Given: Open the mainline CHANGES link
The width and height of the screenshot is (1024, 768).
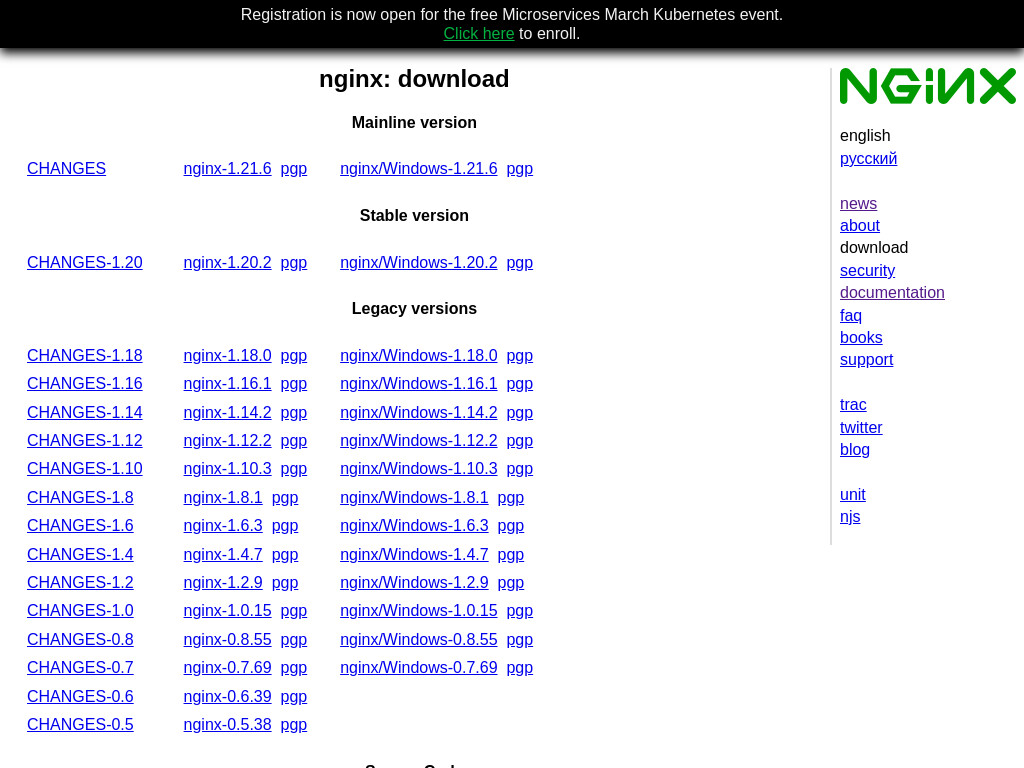Looking at the screenshot, I should pyautogui.click(x=66, y=168).
